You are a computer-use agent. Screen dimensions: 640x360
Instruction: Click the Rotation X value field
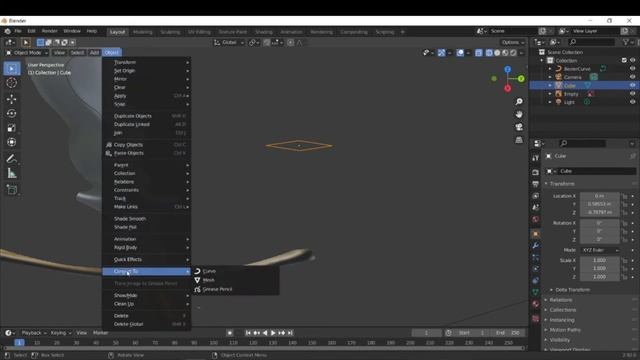point(600,223)
